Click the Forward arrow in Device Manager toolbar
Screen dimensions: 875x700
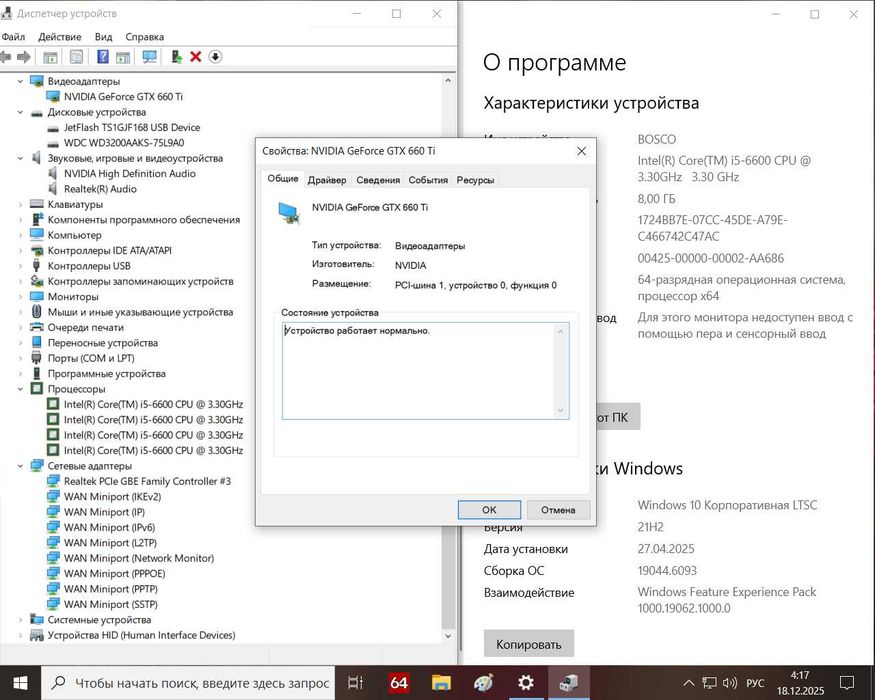[x=24, y=57]
